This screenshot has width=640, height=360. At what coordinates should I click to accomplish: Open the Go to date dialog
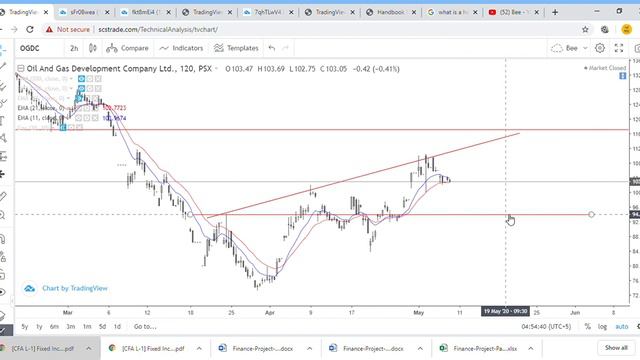click(x=145, y=327)
